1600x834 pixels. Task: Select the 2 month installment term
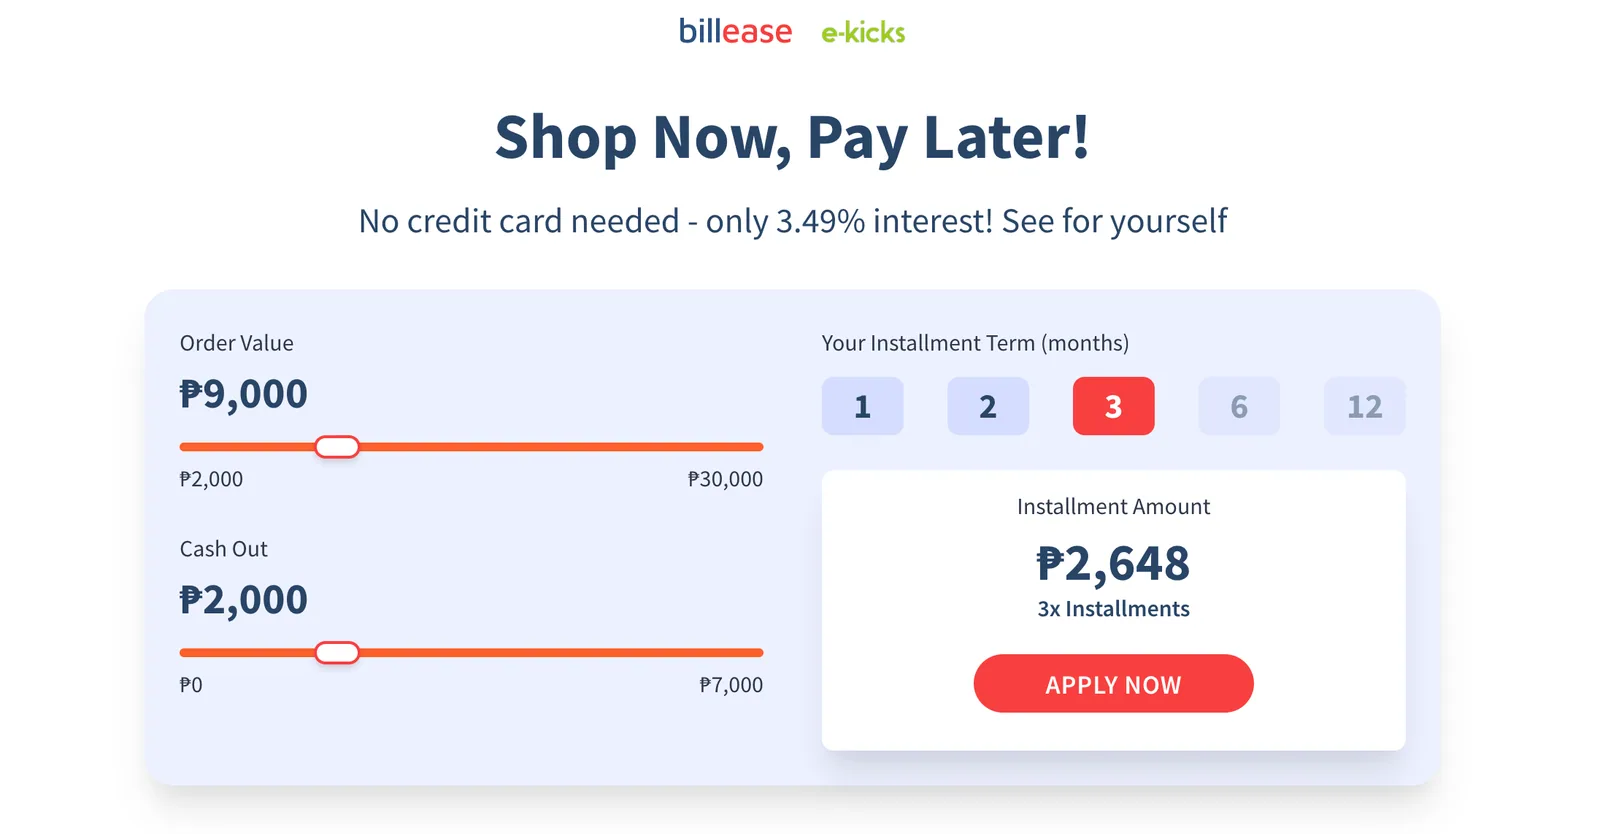pyautogui.click(x=988, y=406)
